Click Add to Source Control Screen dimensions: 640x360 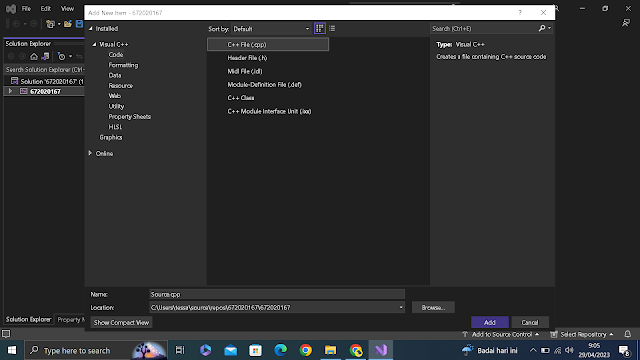(501, 334)
